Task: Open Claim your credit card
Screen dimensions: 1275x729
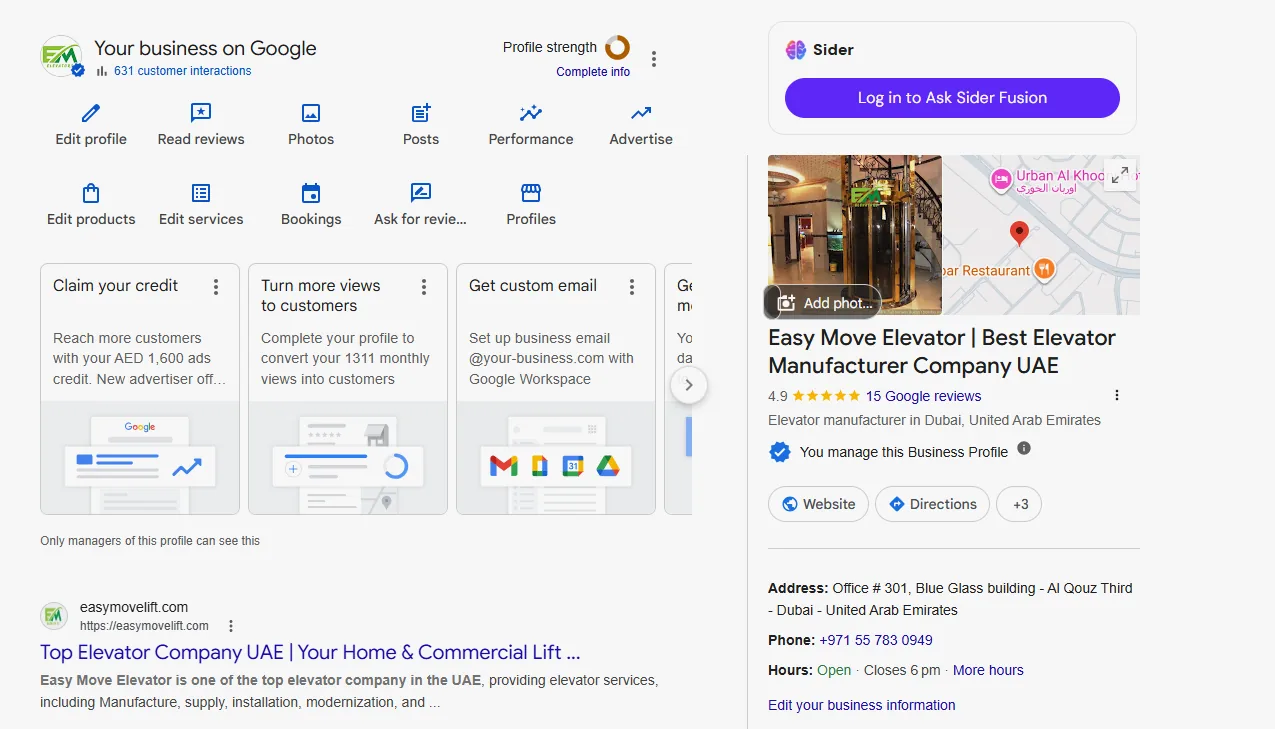Action: click(140, 389)
